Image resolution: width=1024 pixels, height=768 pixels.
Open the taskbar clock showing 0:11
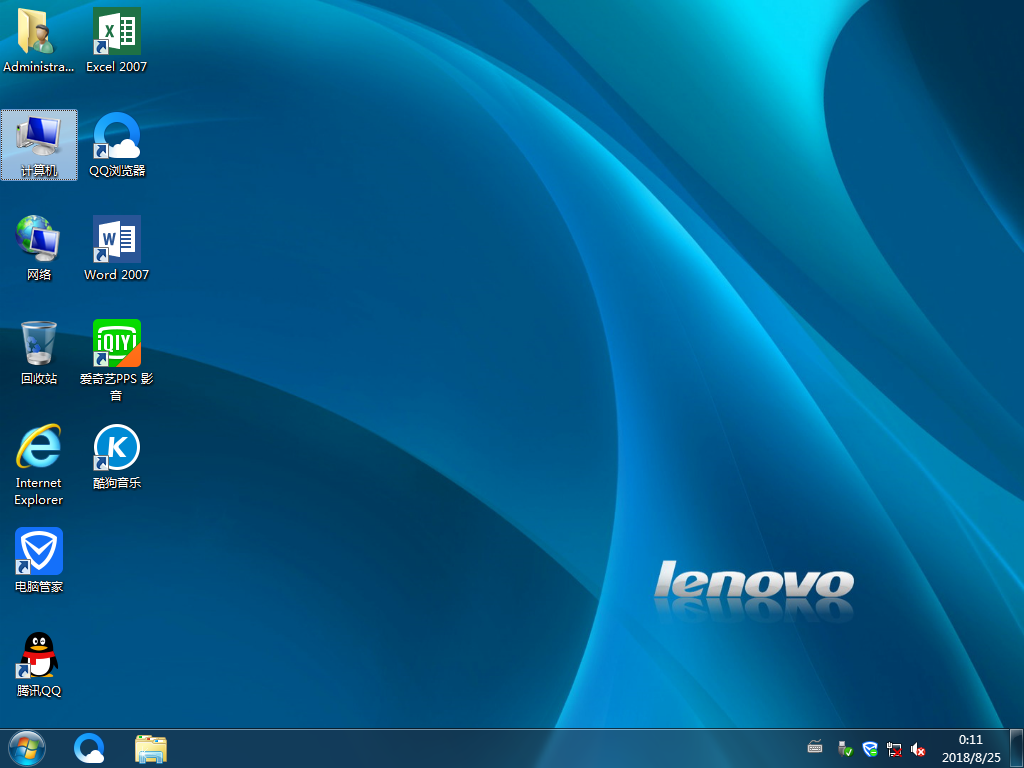coord(970,748)
